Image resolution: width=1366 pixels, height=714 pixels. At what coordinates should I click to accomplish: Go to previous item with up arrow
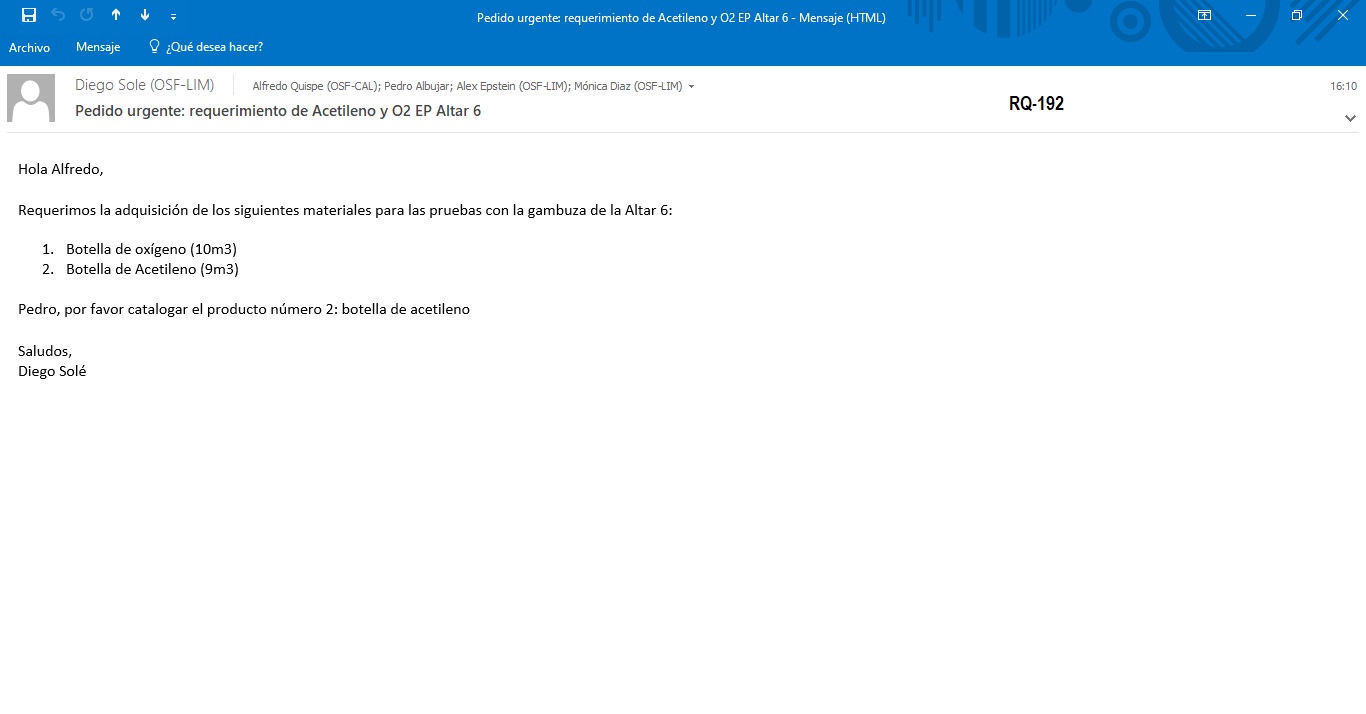point(116,15)
